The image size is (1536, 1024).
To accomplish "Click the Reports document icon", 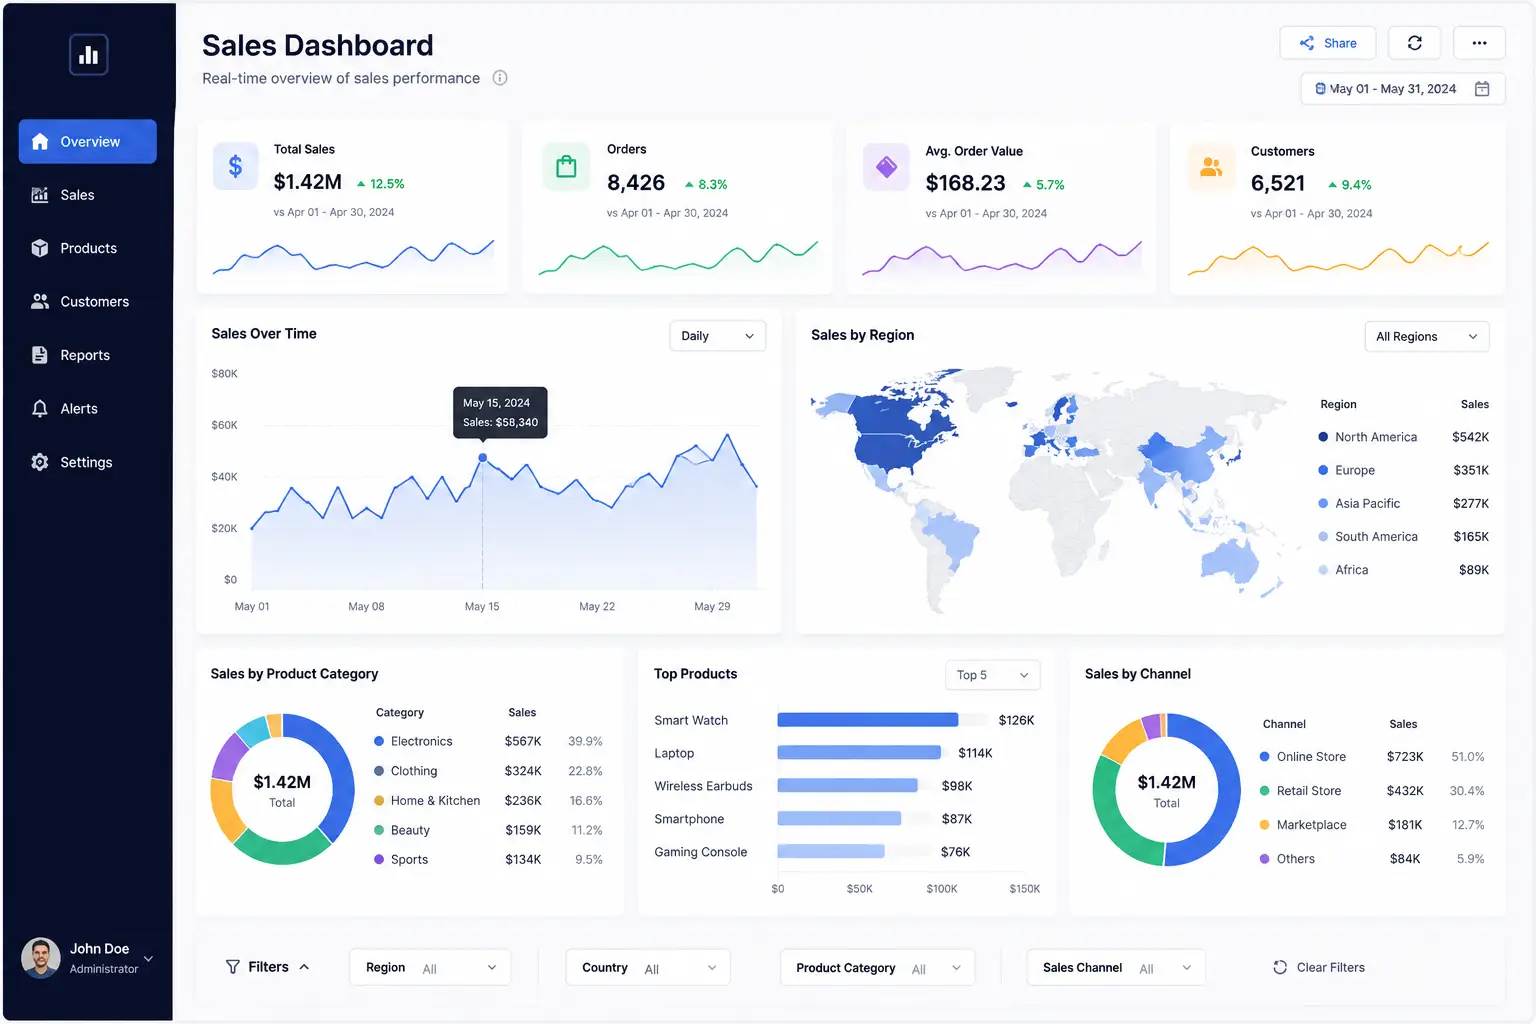I will coord(40,355).
